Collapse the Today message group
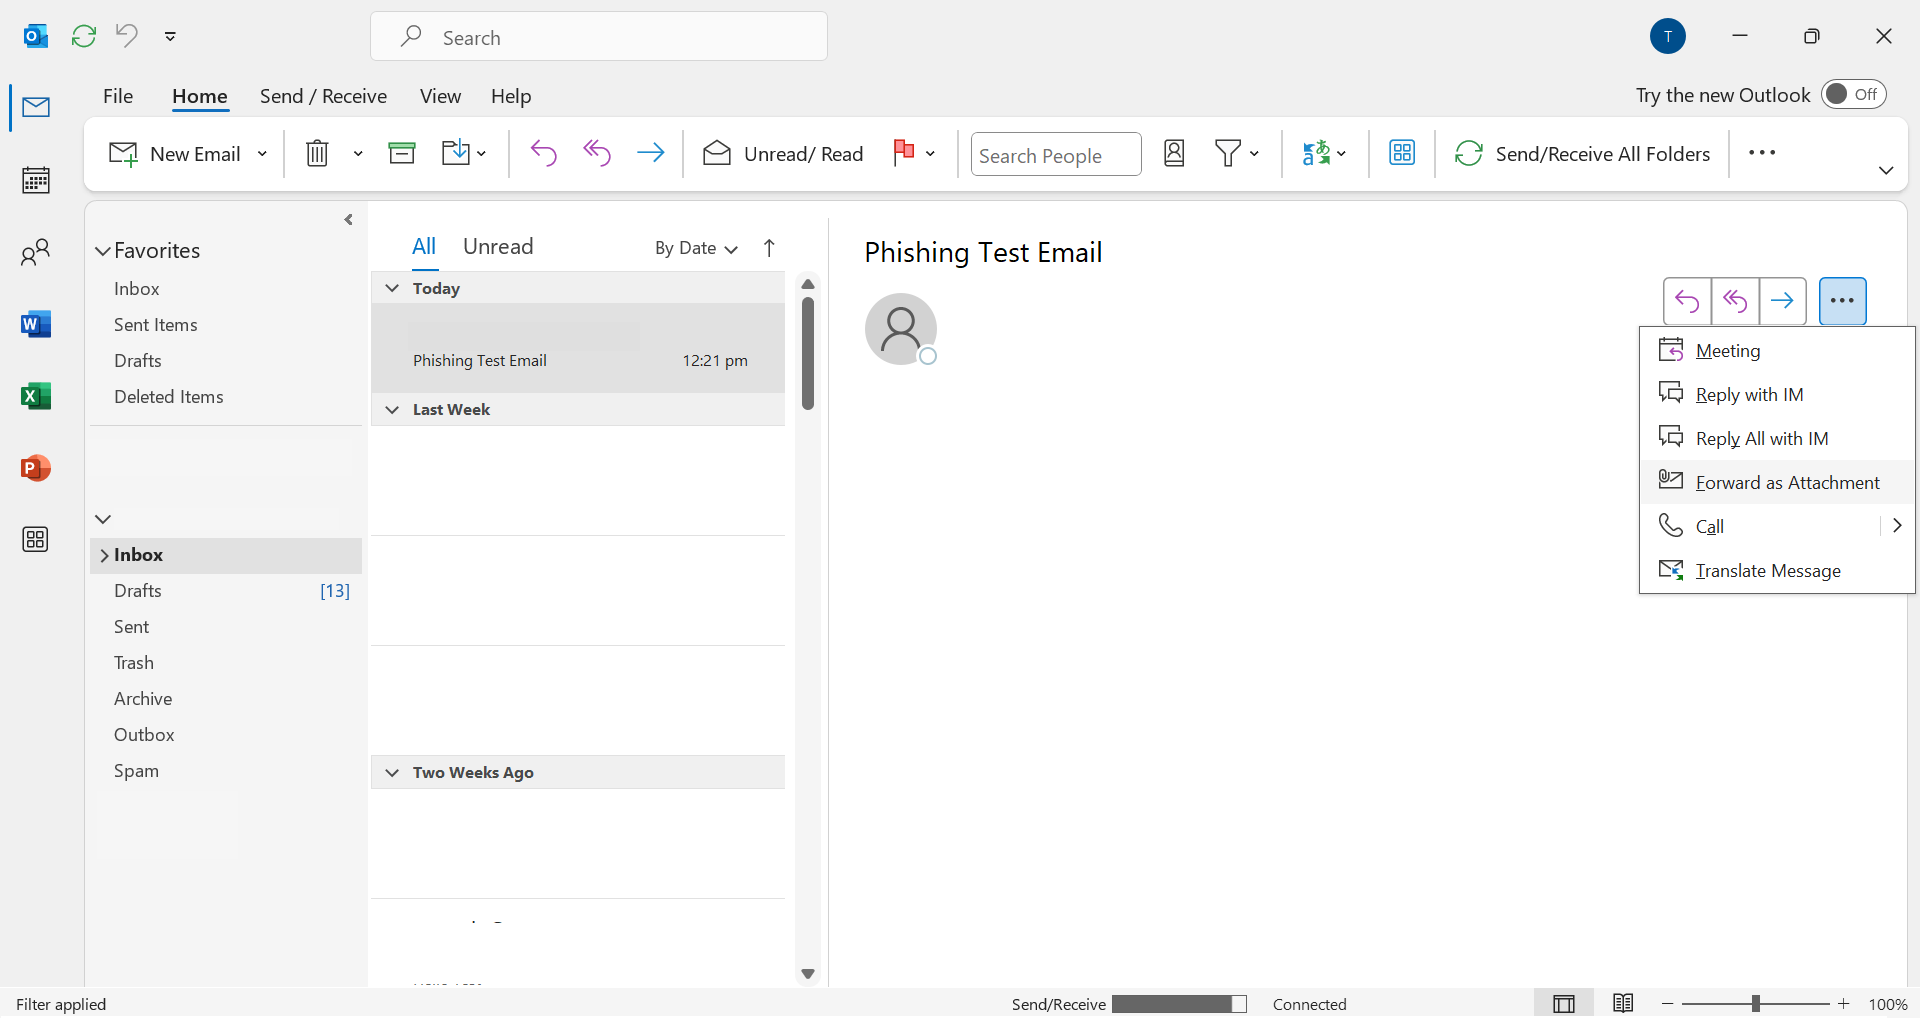Screen dimensions: 1921x1018 click(x=392, y=288)
